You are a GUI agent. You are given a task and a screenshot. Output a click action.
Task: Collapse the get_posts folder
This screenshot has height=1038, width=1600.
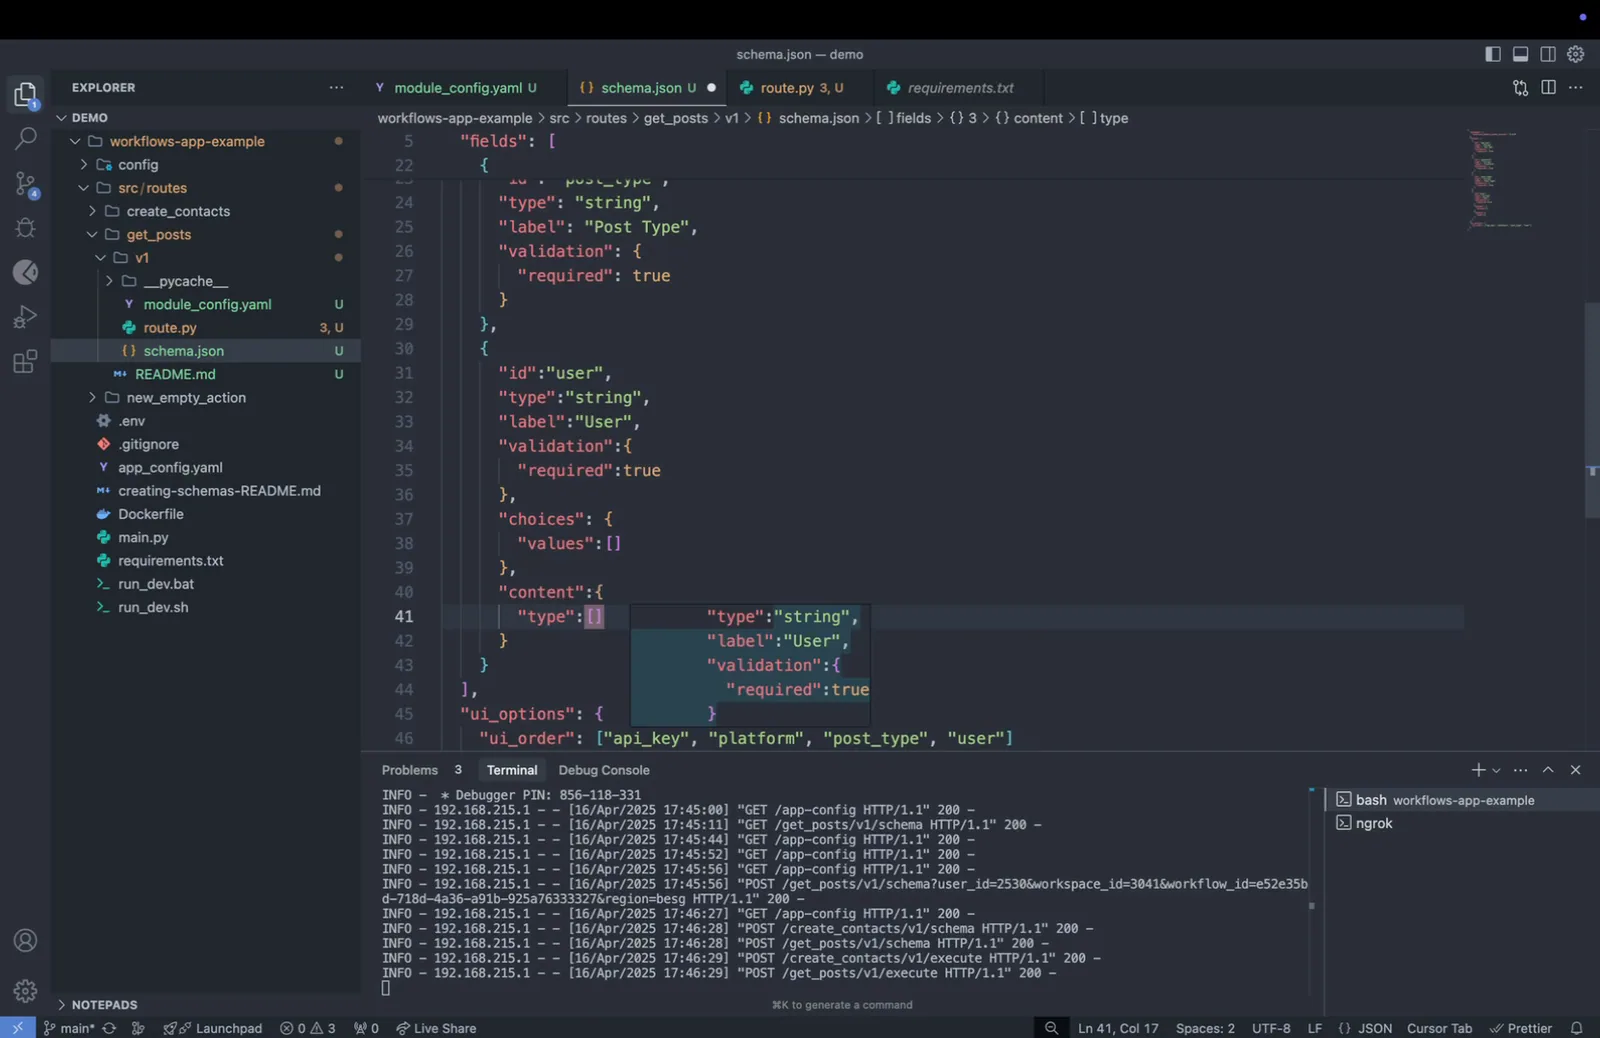(206, 235)
